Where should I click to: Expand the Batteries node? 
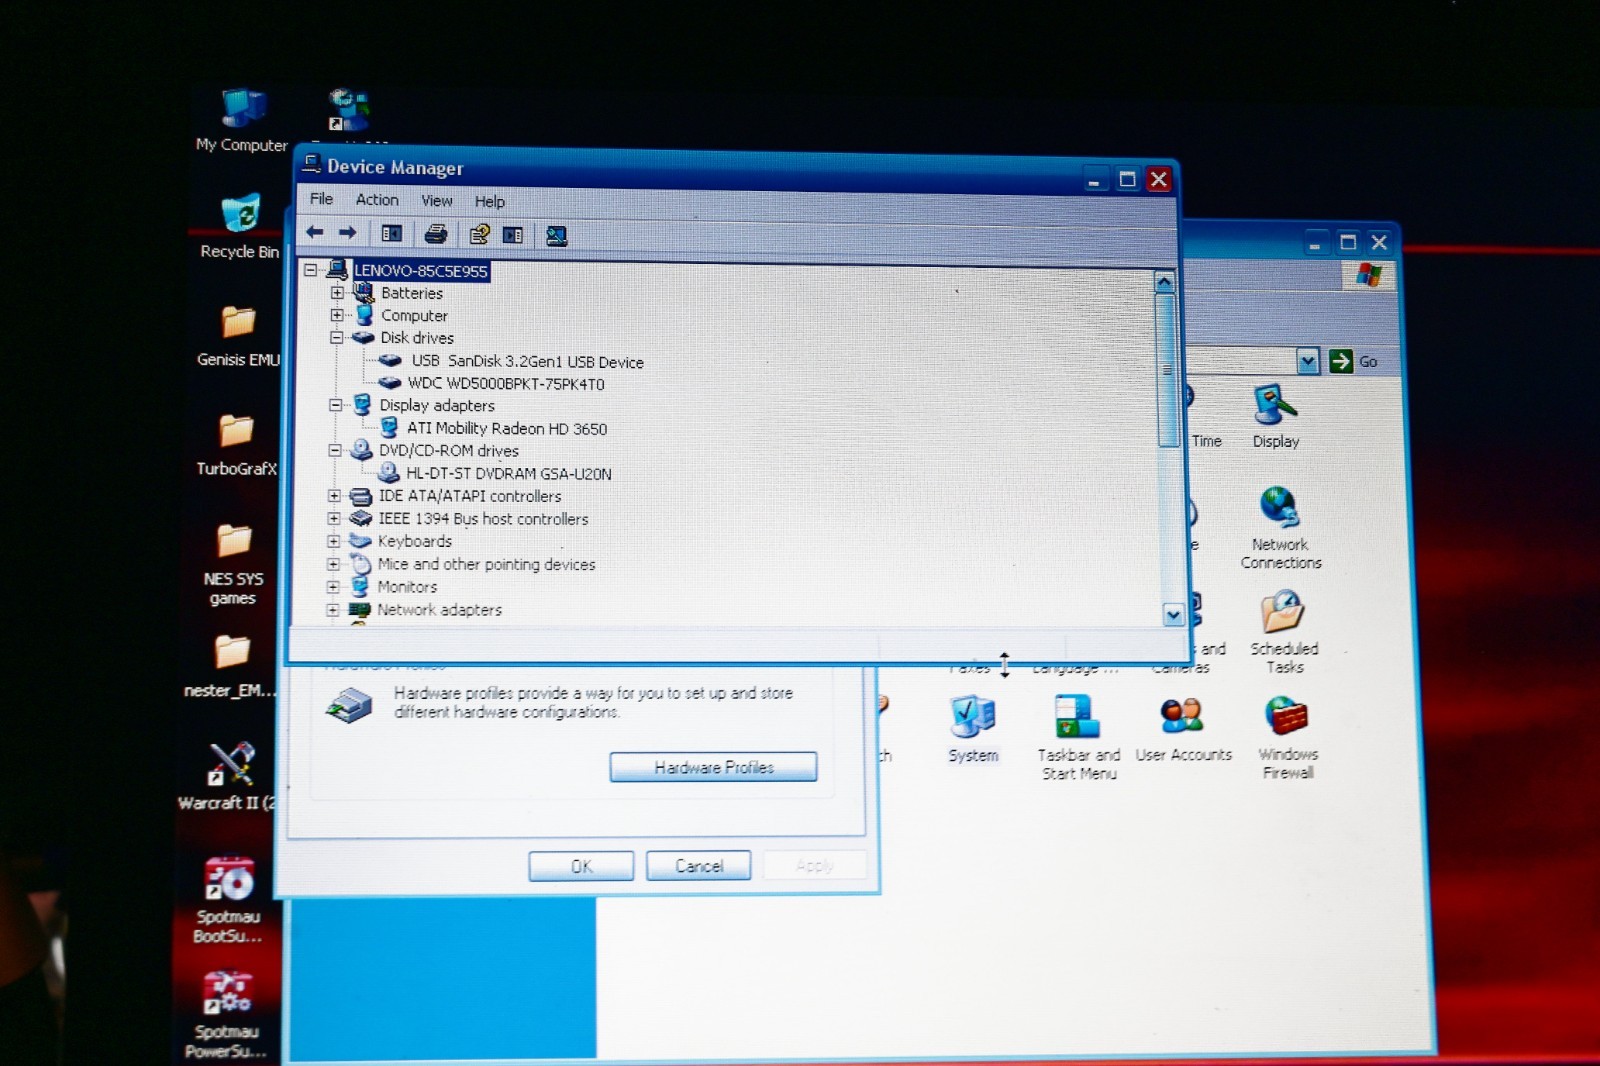click(x=337, y=293)
